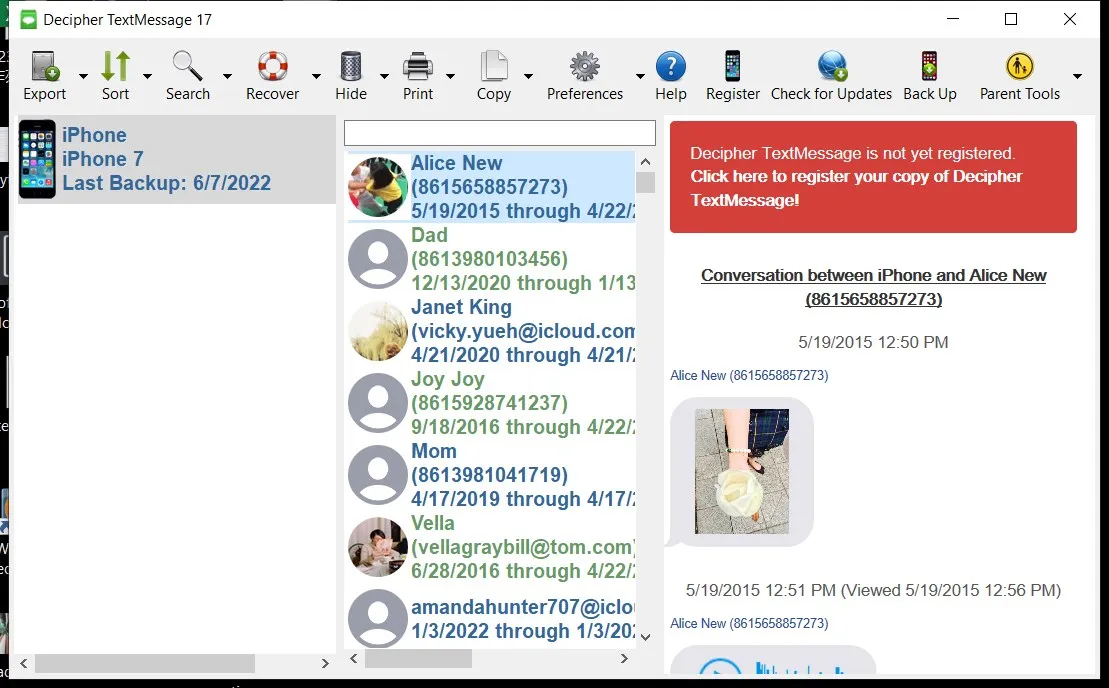
Task: Open the Search magnifier tool
Action: pyautogui.click(x=187, y=66)
